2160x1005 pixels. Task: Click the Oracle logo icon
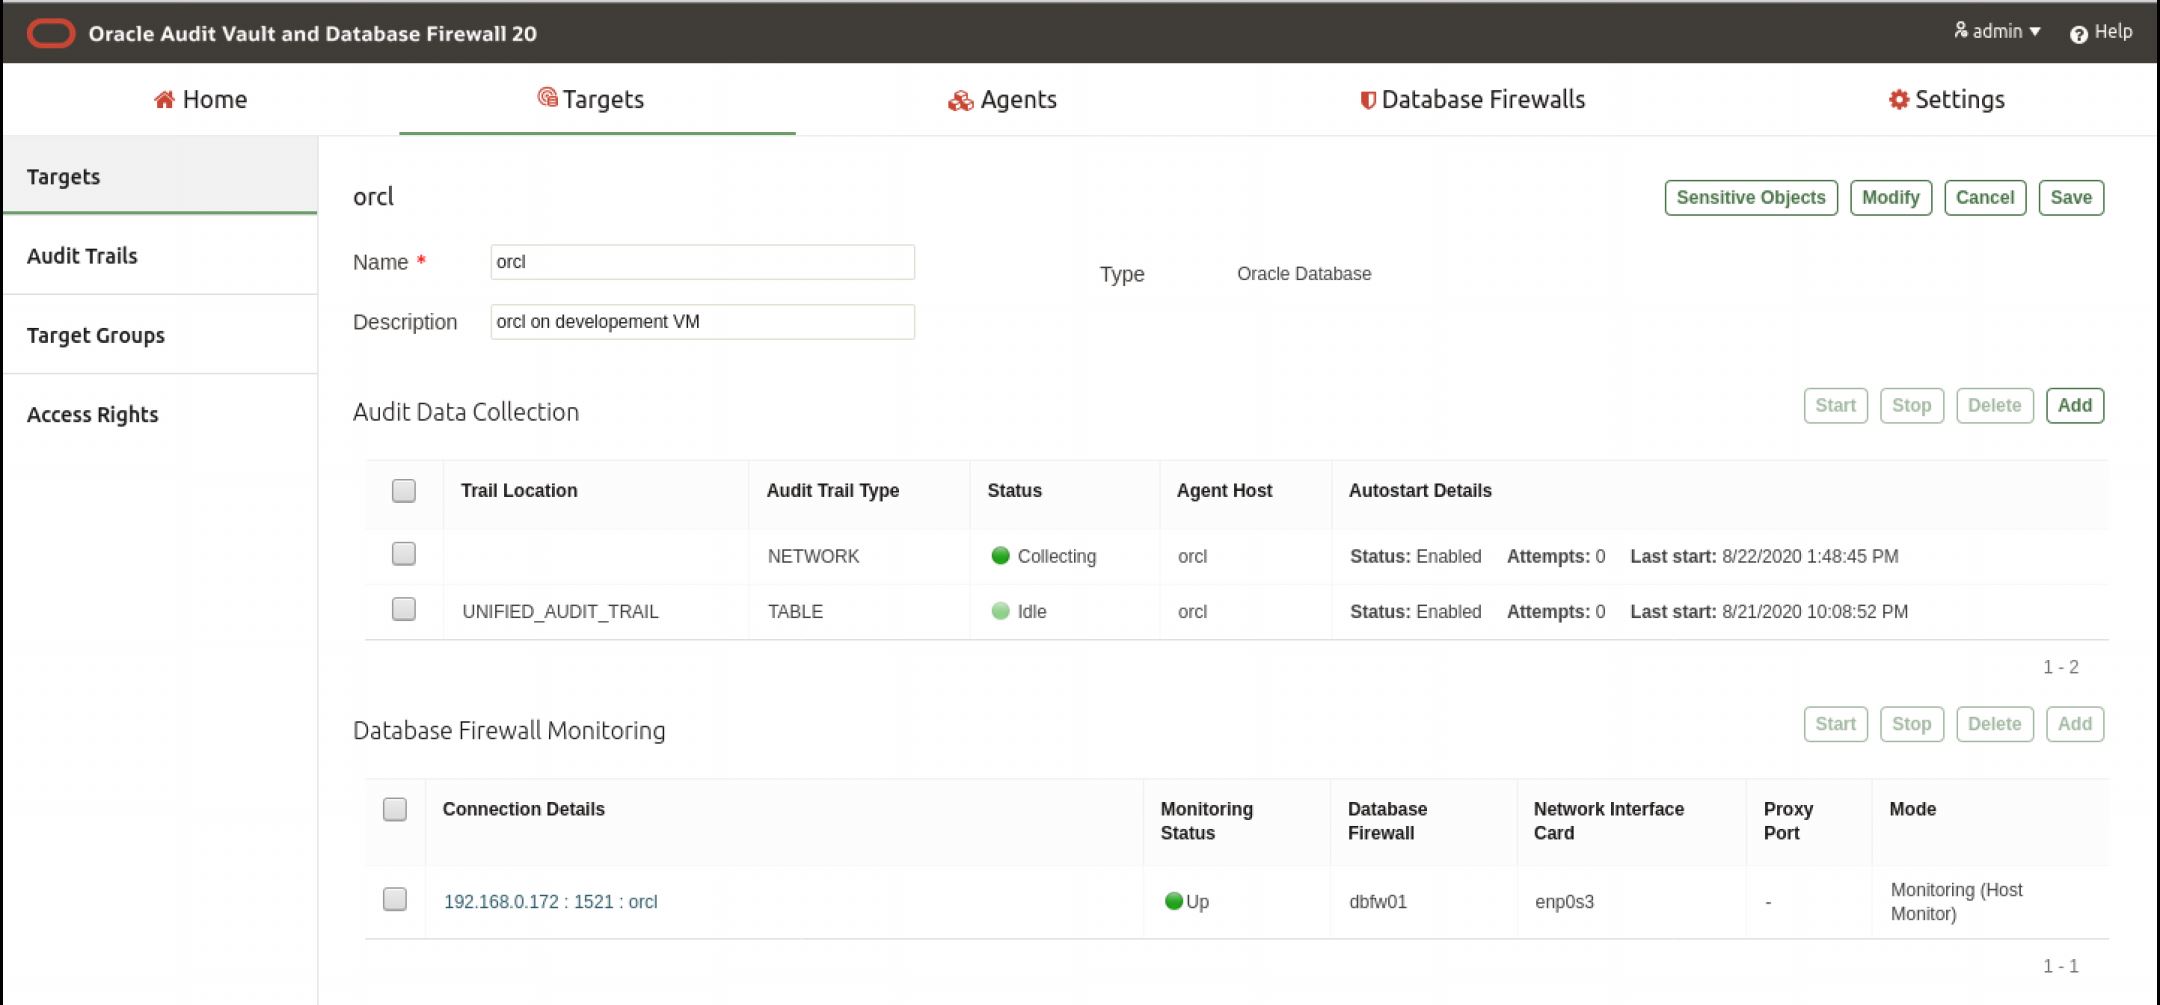51,34
